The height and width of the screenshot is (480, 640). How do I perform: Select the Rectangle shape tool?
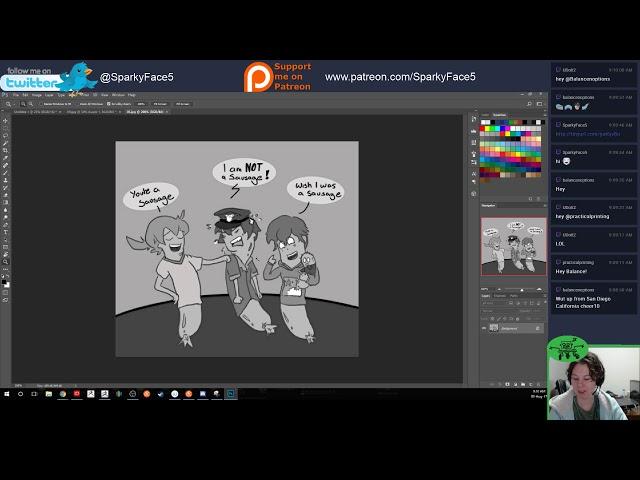[x=5, y=247]
